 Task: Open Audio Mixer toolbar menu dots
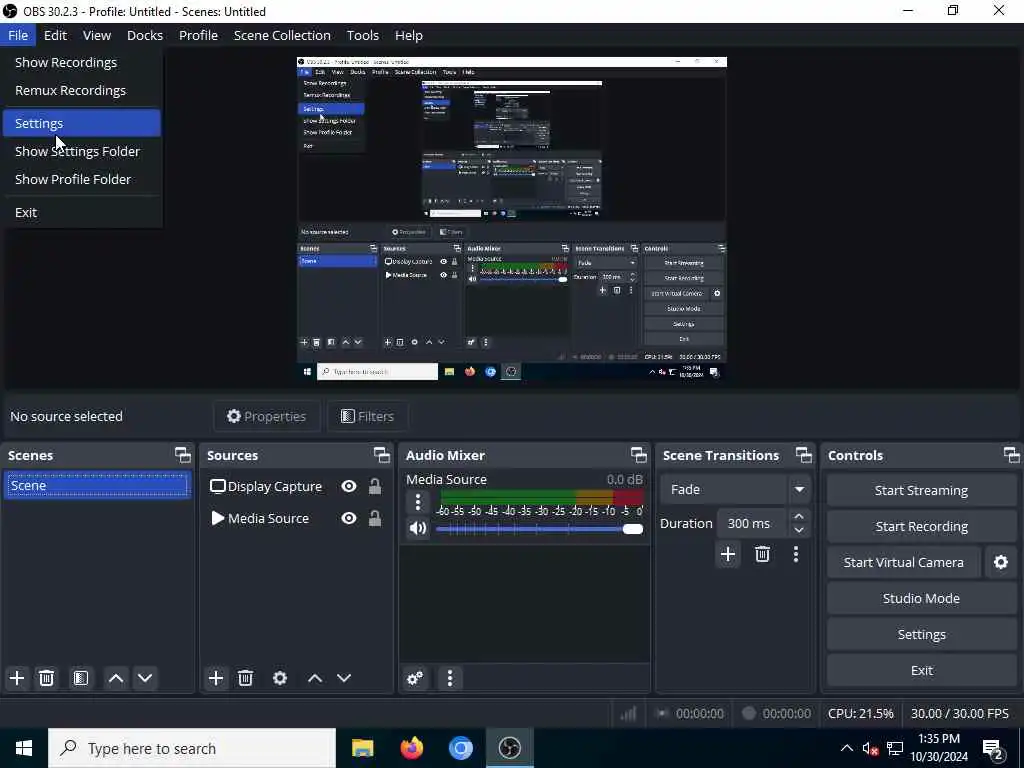[450, 678]
